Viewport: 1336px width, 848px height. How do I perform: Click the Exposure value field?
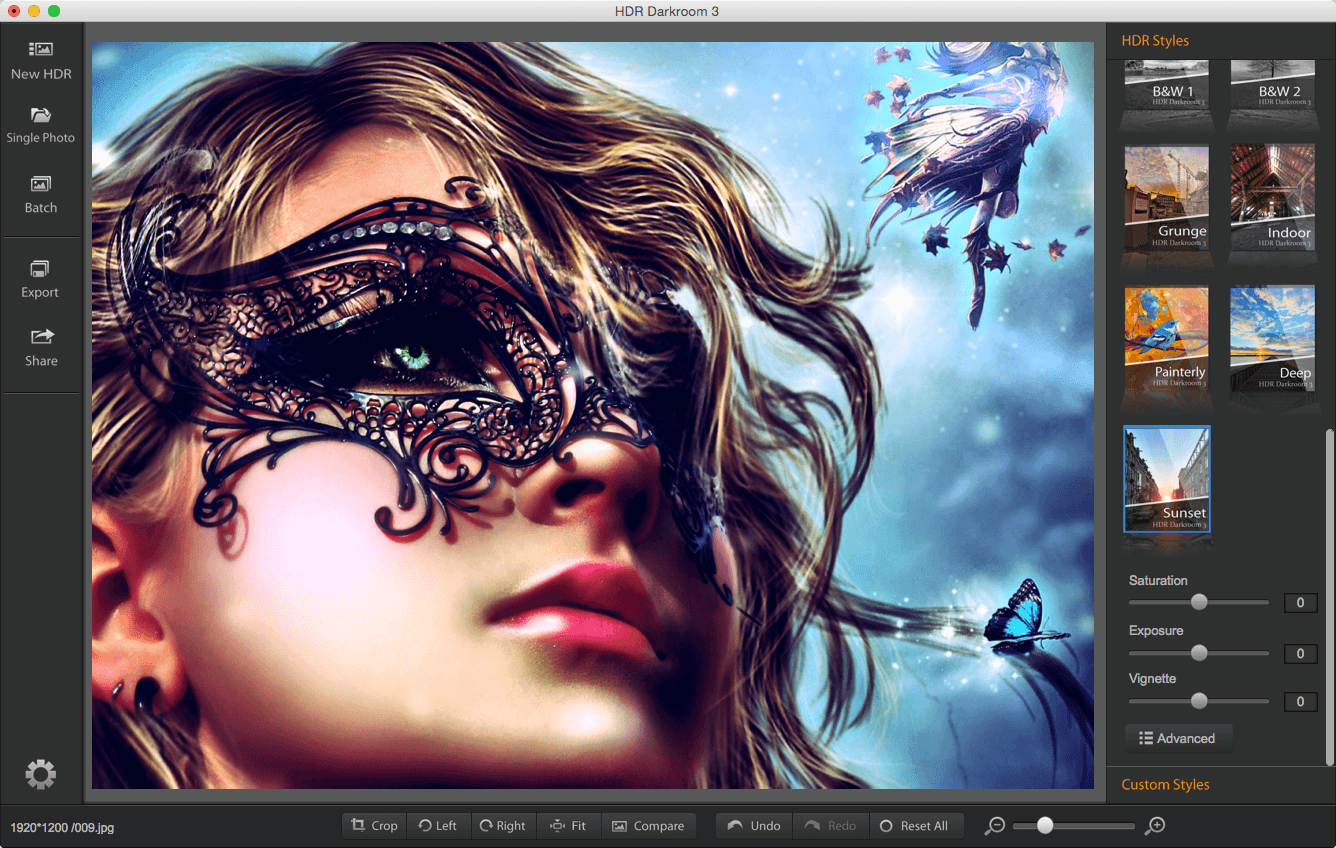pyautogui.click(x=1301, y=654)
